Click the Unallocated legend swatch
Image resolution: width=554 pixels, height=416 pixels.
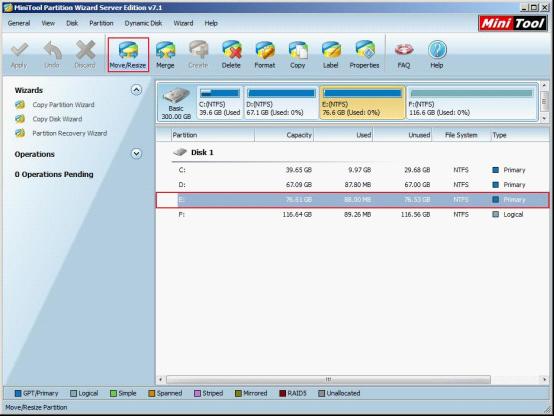coord(322,393)
